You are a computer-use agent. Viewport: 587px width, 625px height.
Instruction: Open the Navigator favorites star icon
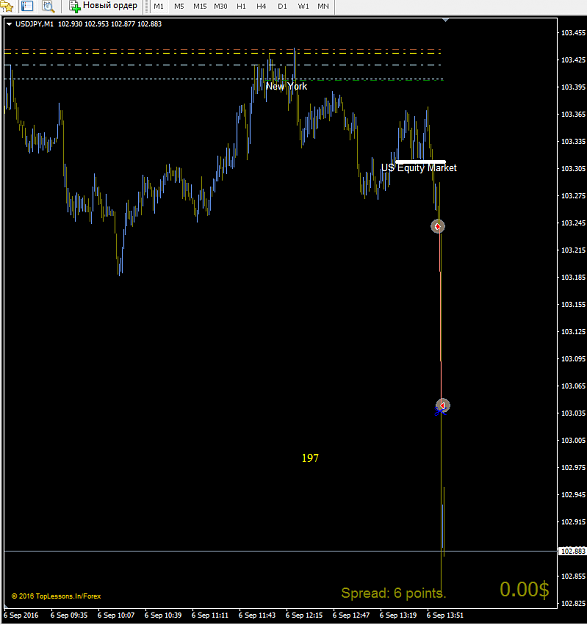pyautogui.click(x=7, y=6)
